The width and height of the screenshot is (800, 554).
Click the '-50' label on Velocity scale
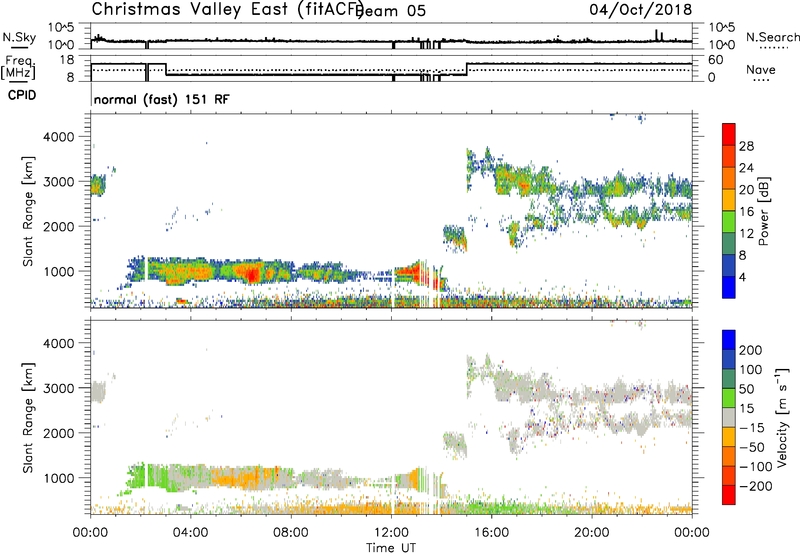752,447
